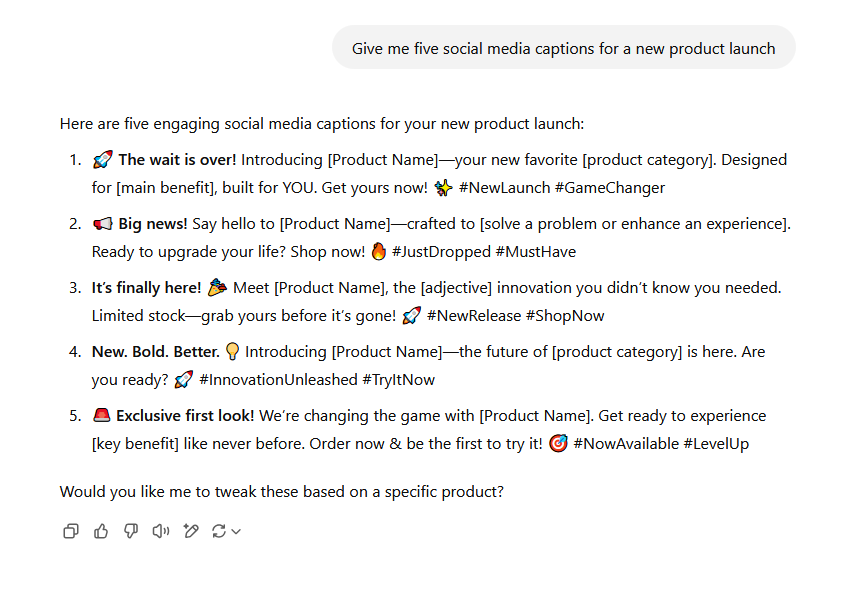Mark the response with thumbs down
Viewport: 865px width, 595px height.
[131, 531]
